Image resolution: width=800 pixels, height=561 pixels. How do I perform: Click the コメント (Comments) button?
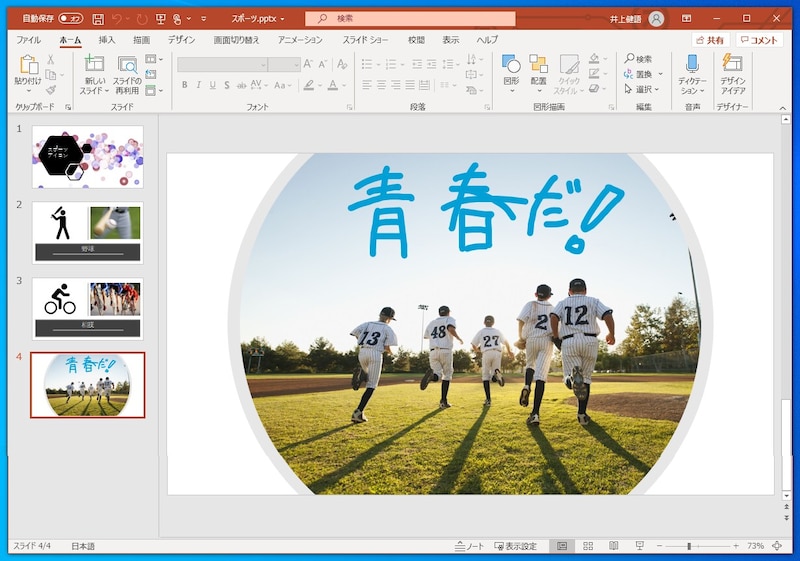tap(759, 40)
